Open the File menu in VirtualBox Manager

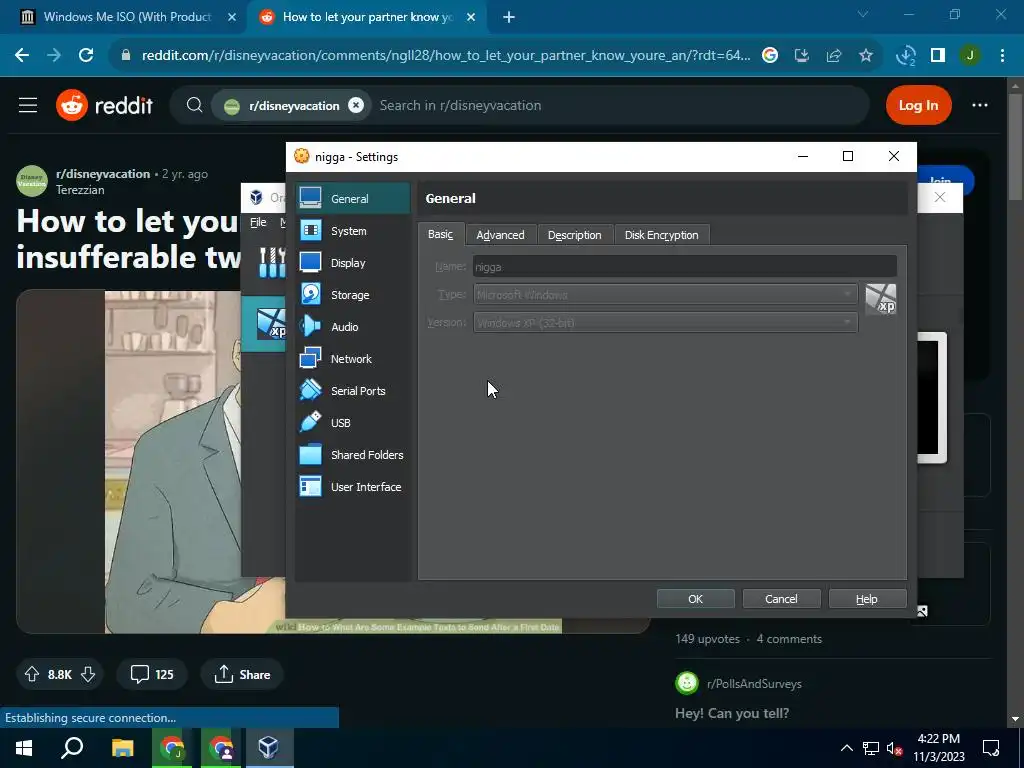coord(258,223)
